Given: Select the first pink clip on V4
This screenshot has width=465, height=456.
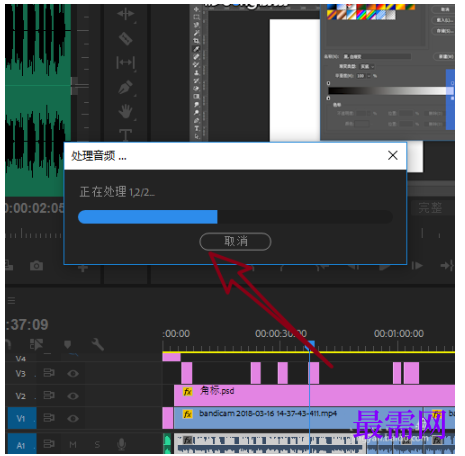Looking at the screenshot, I should (171, 357).
